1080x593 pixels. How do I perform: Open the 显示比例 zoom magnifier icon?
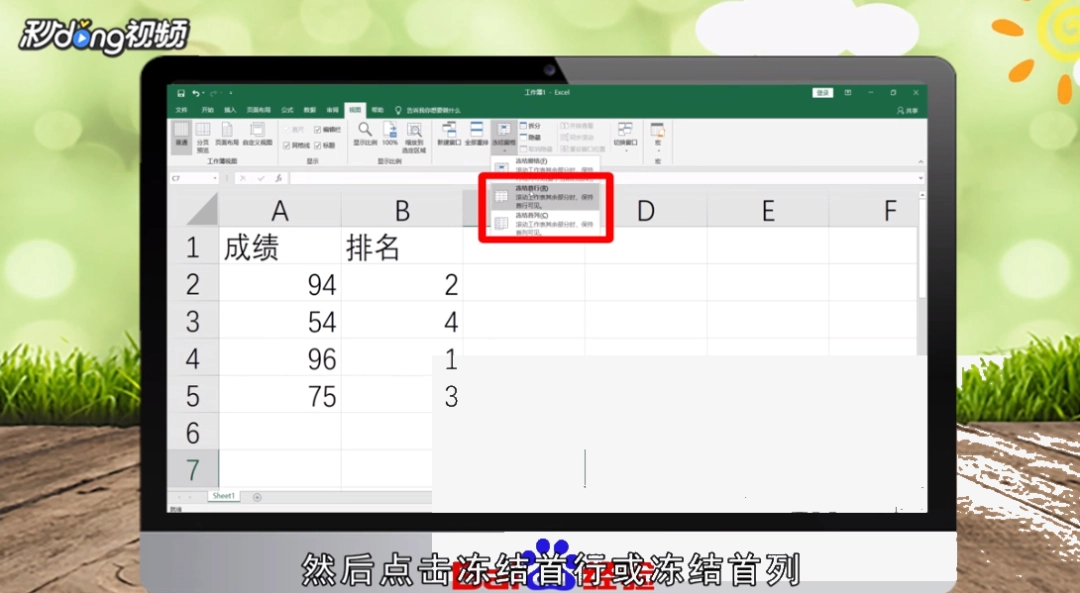(365, 134)
